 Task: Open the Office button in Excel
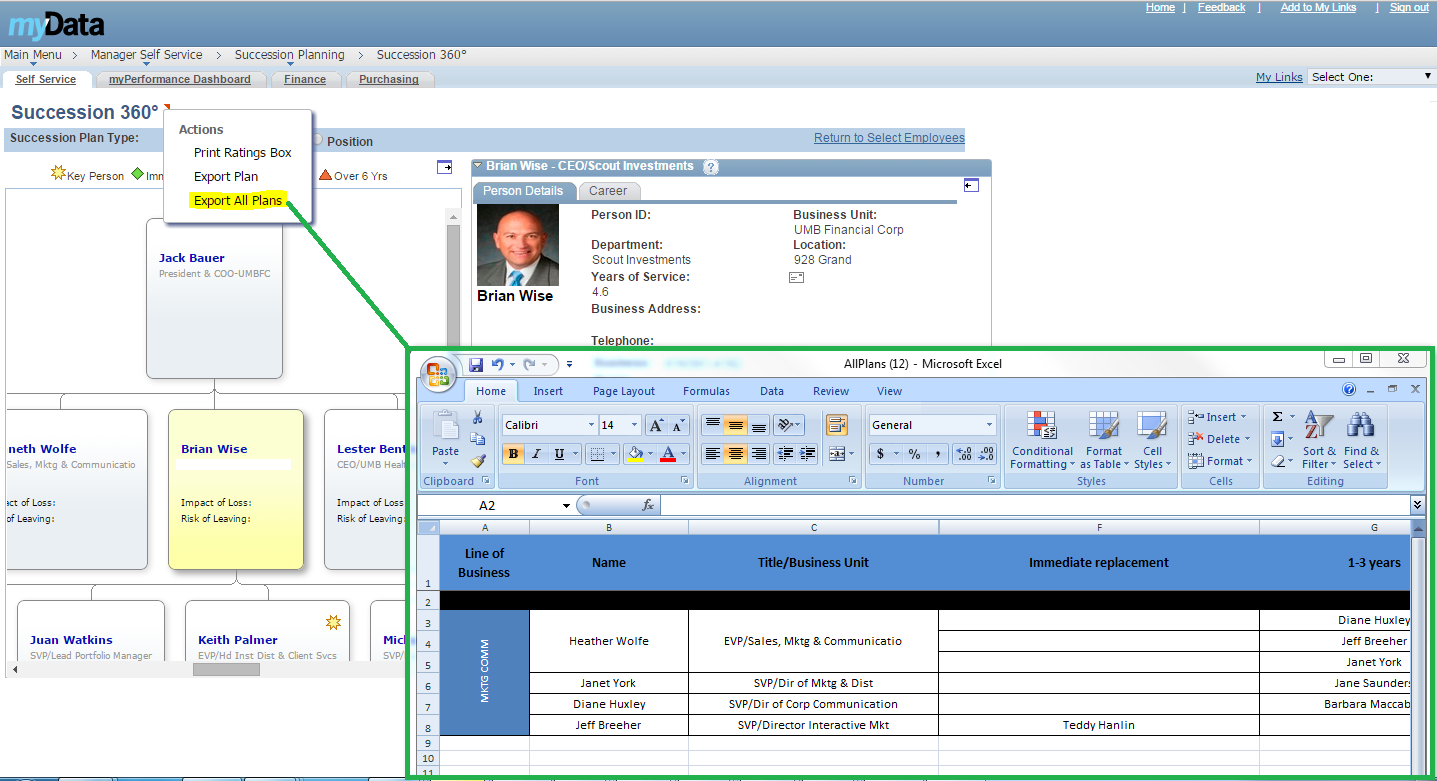click(x=439, y=375)
